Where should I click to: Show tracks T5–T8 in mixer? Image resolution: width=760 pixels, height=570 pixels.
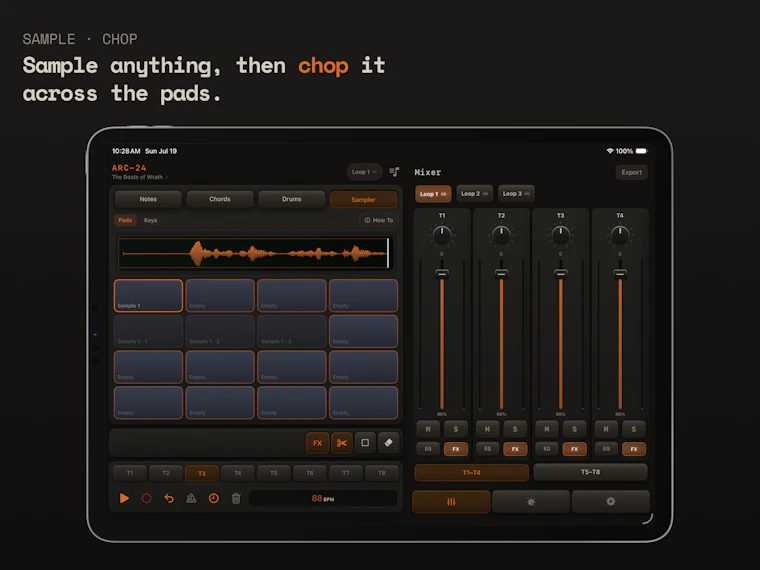[x=590, y=472]
